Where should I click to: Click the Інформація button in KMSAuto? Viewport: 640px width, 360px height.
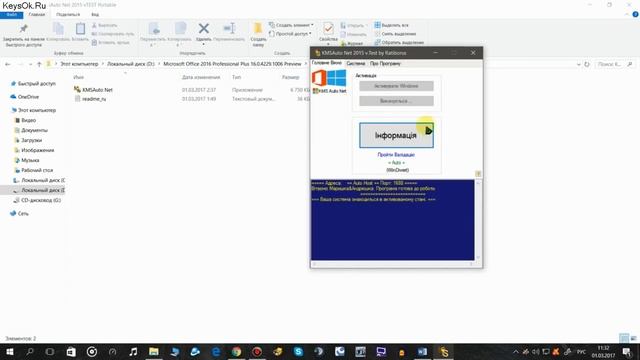[x=396, y=135]
